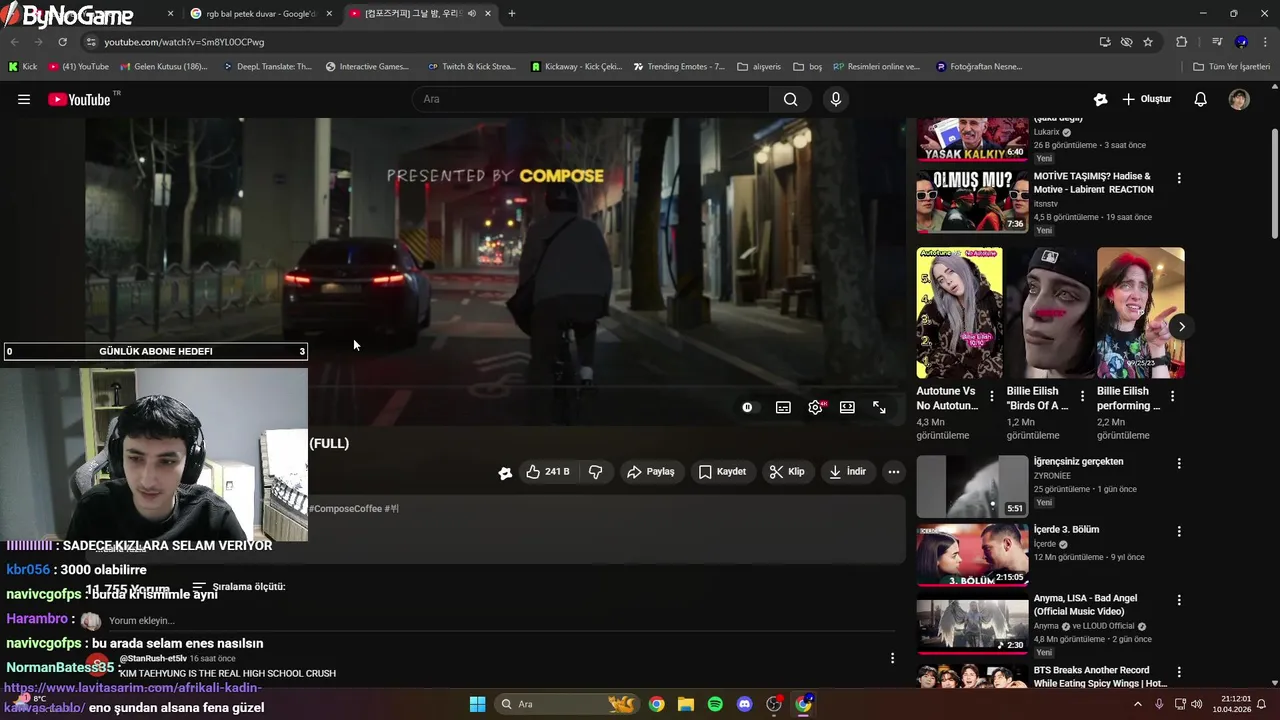
Task: Open OBS Studio from the taskbar
Action: coord(773,704)
